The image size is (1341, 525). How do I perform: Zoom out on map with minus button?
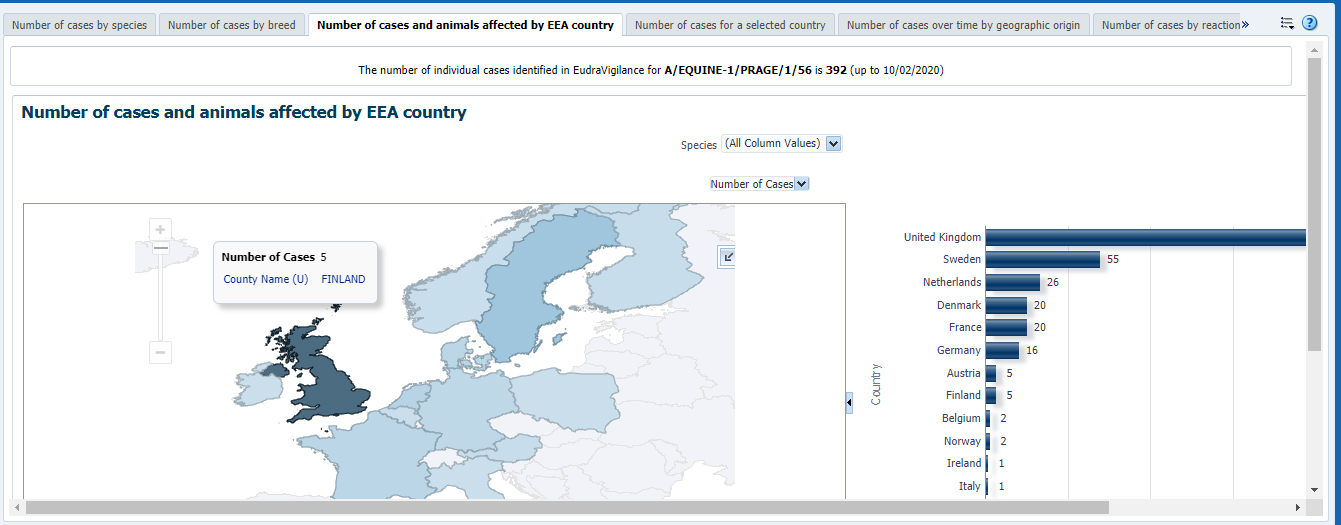[160, 352]
